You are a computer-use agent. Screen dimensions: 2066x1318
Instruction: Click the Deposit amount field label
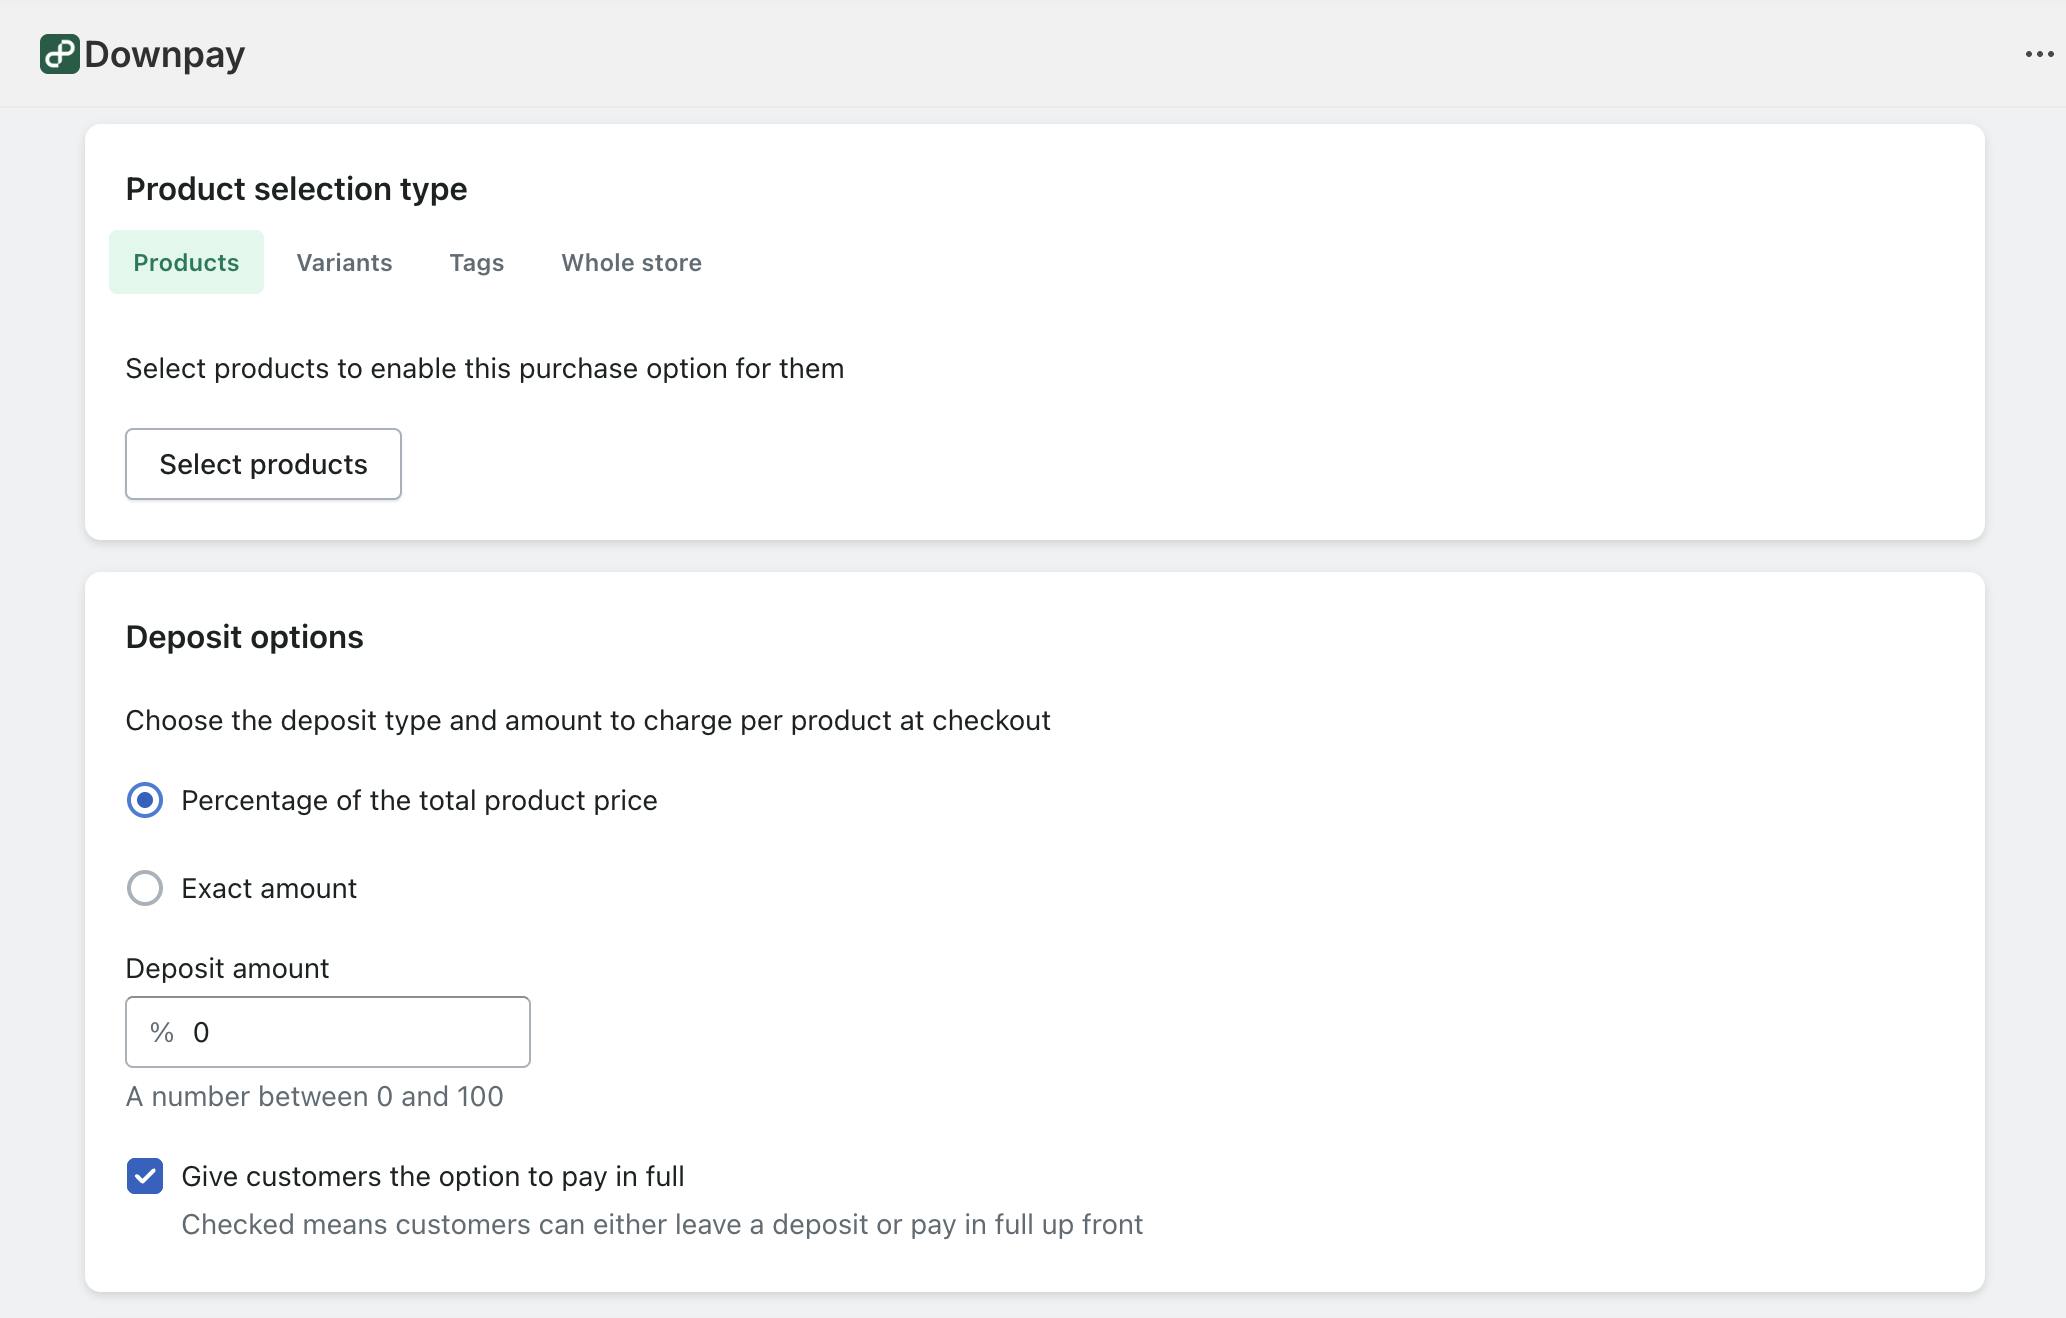(226, 967)
